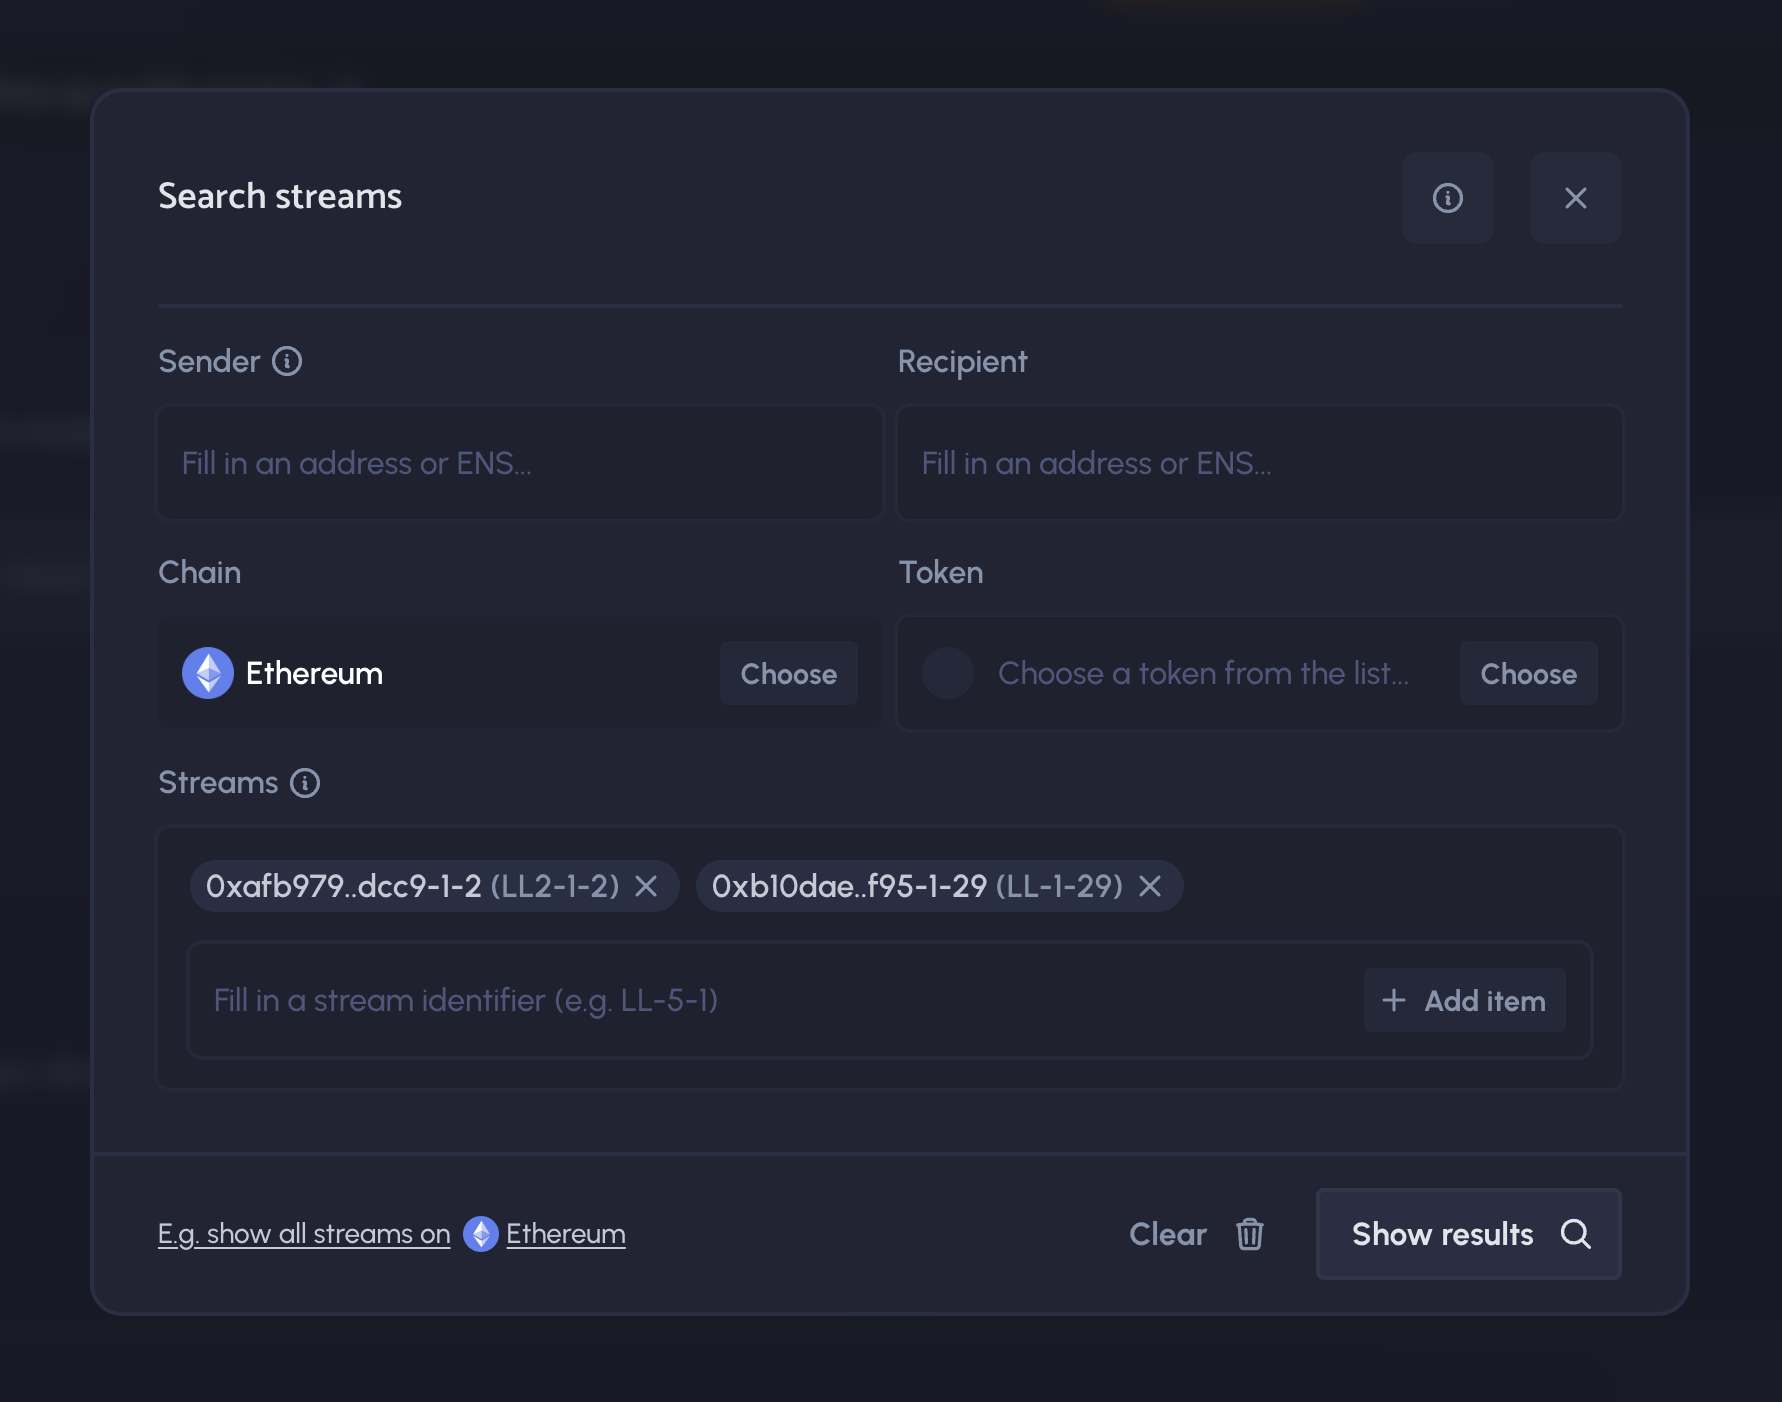Click the Ethereum chain logo icon
Viewport: 1782px width, 1402px height.
pos(208,673)
